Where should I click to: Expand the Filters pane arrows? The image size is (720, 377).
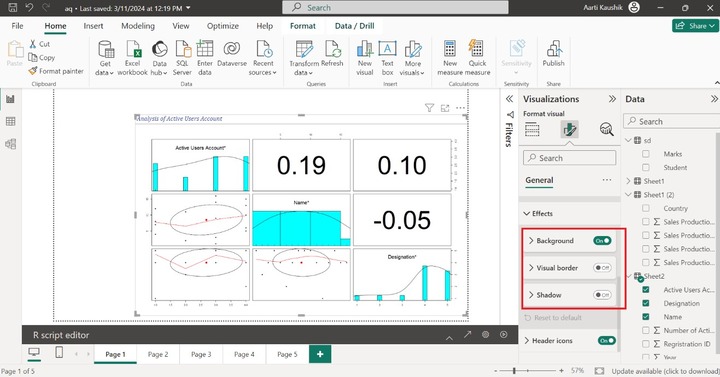(509, 99)
